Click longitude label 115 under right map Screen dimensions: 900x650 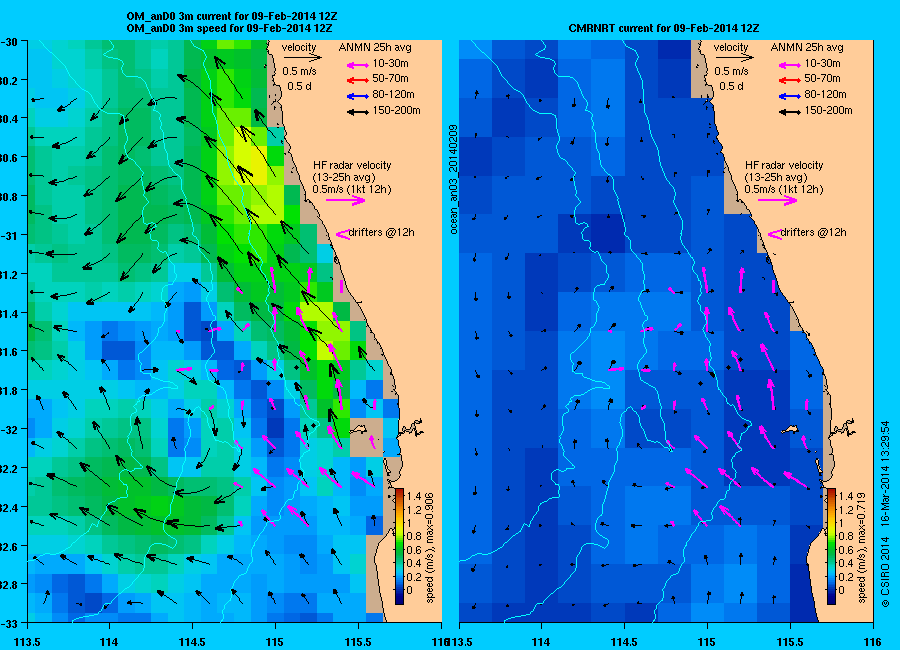click(x=707, y=641)
